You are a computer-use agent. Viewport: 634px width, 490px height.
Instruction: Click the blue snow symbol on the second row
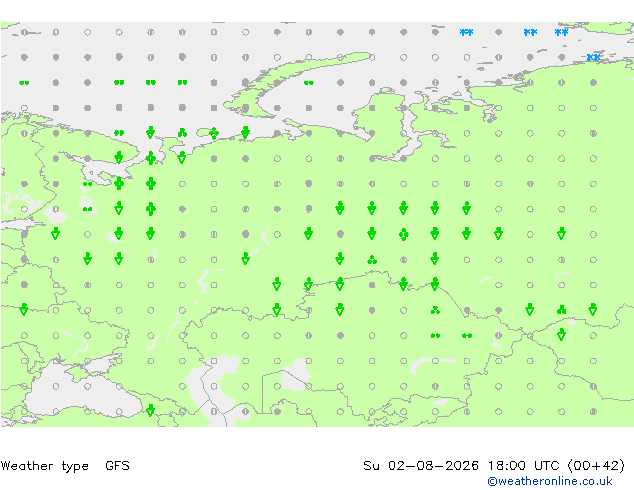[x=593, y=57]
